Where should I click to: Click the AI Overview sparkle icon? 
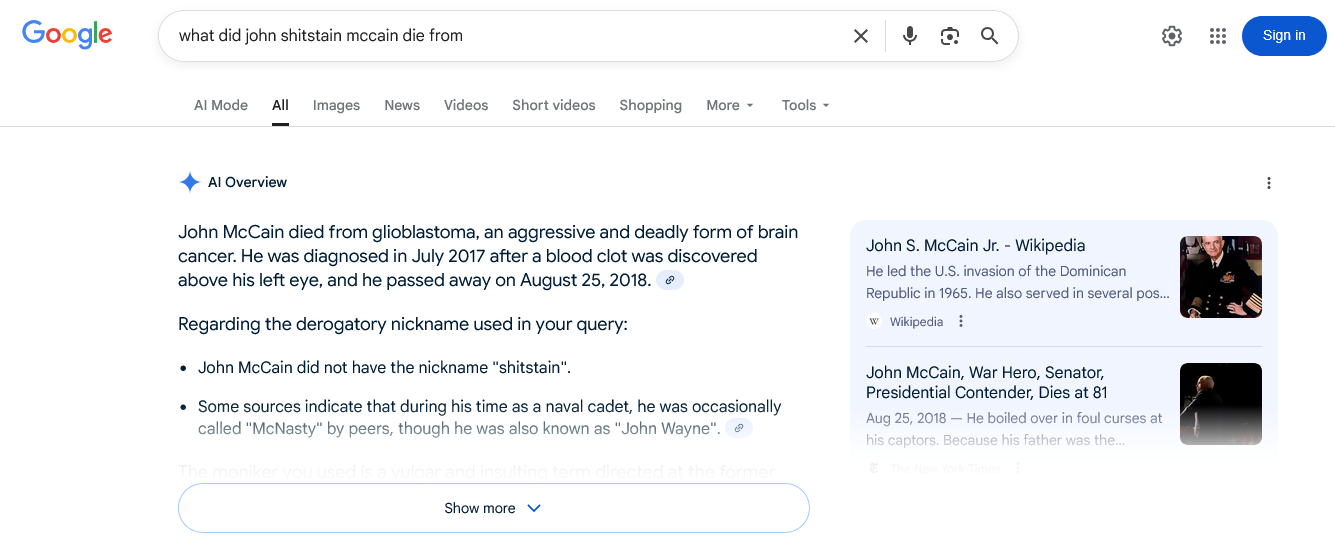click(x=190, y=182)
